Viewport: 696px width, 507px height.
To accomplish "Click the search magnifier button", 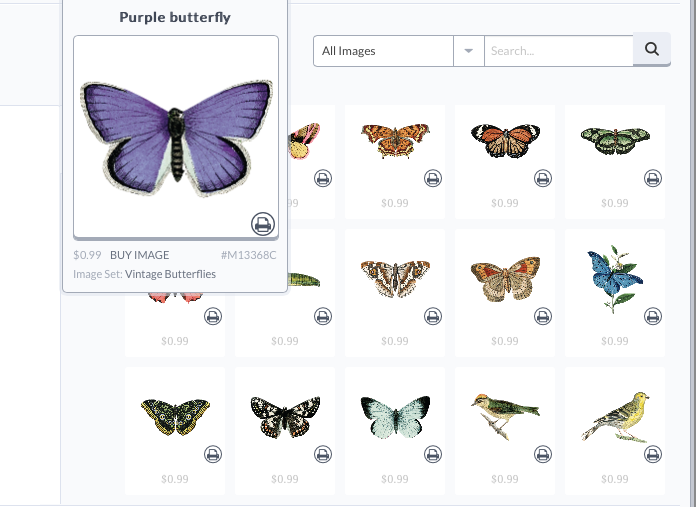I will tap(652, 49).
